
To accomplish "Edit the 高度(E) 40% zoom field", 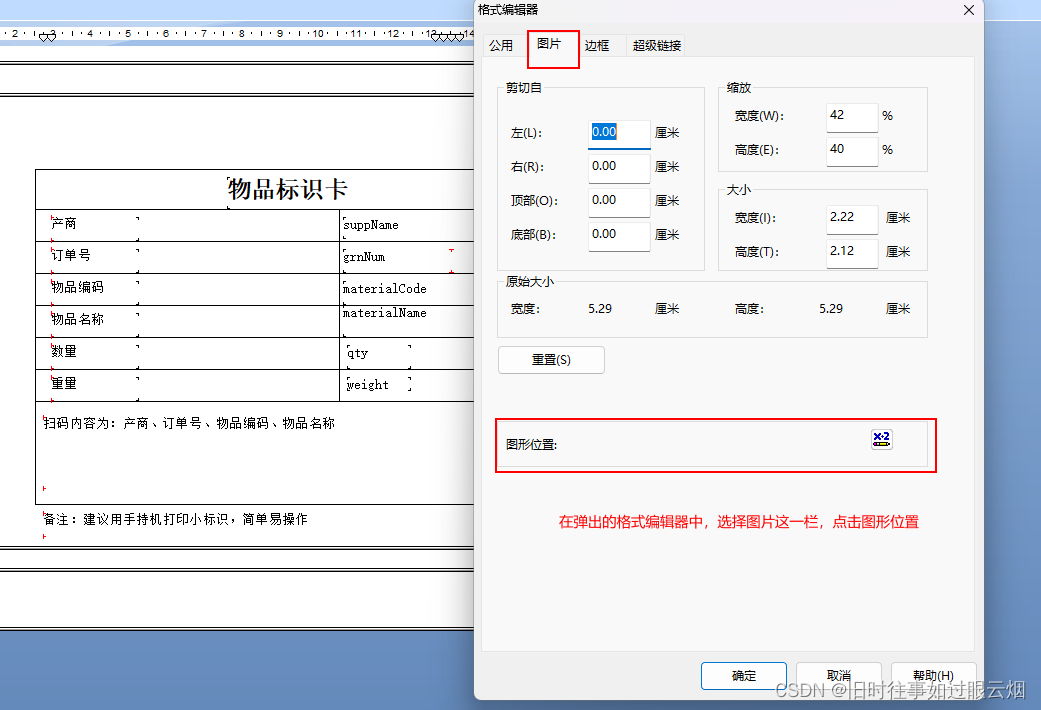I will pyautogui.click(x=851, y=151).
